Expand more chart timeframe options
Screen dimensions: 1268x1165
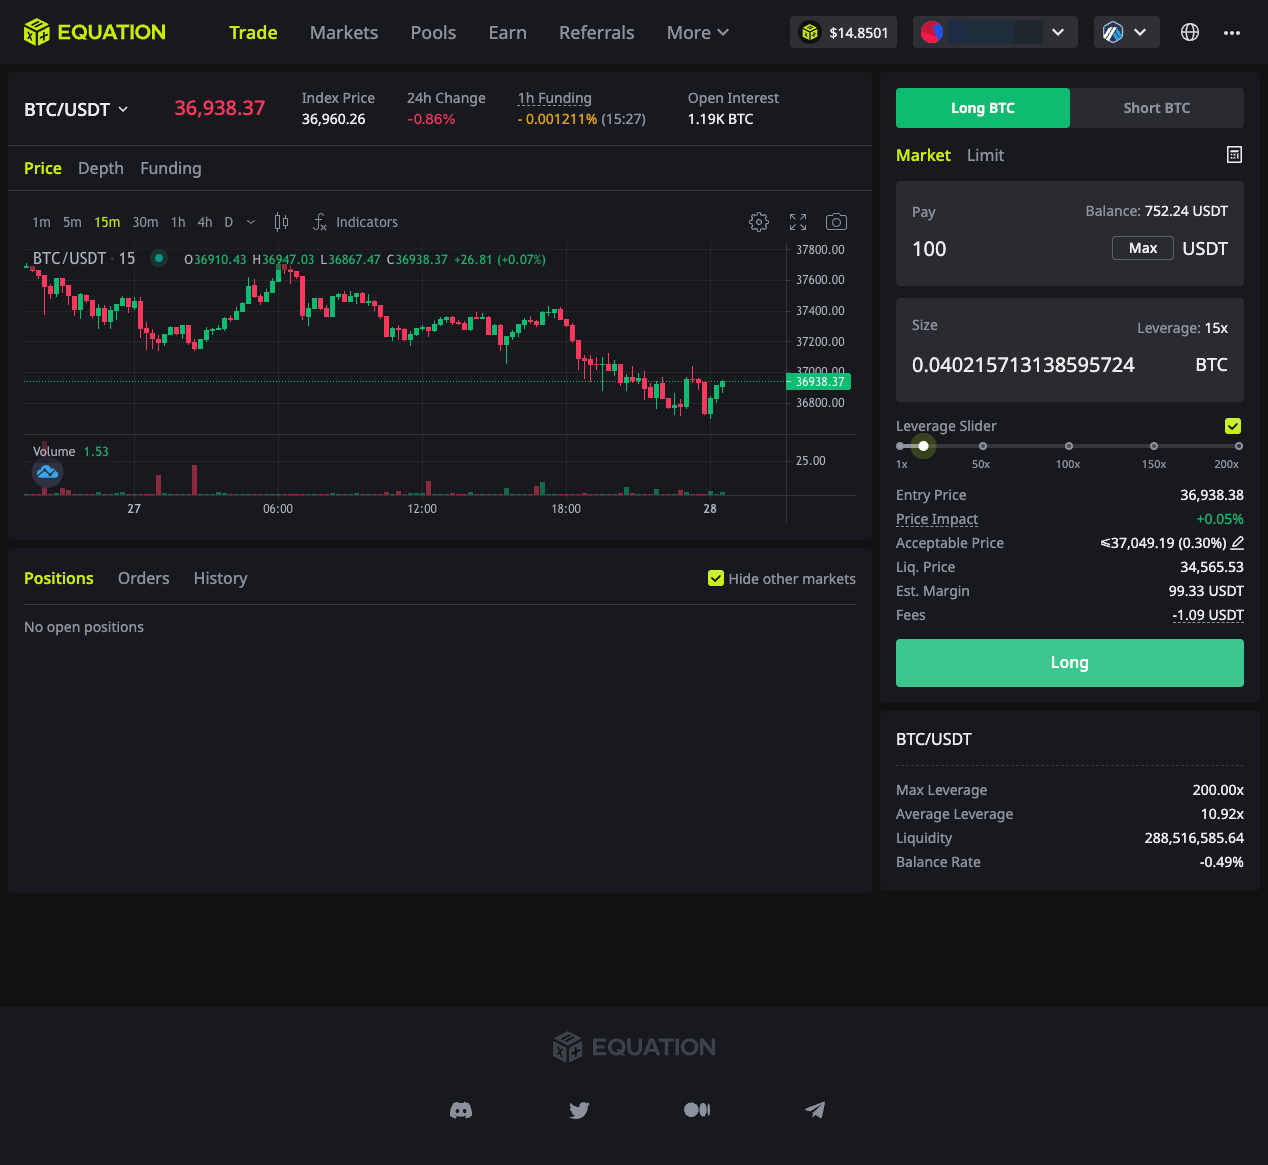coord(251,222)
